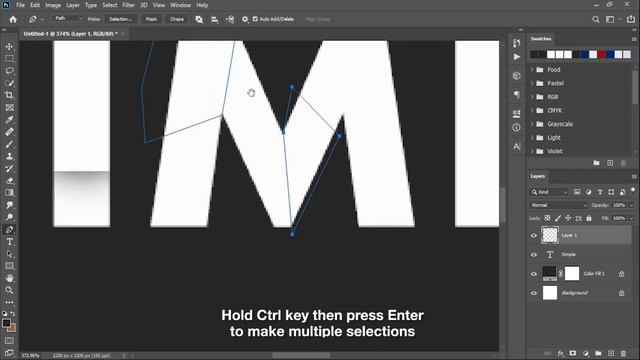Select the Untitled-1 document tab
This screenshot has height=360, width=640.
tap(70, 34)
